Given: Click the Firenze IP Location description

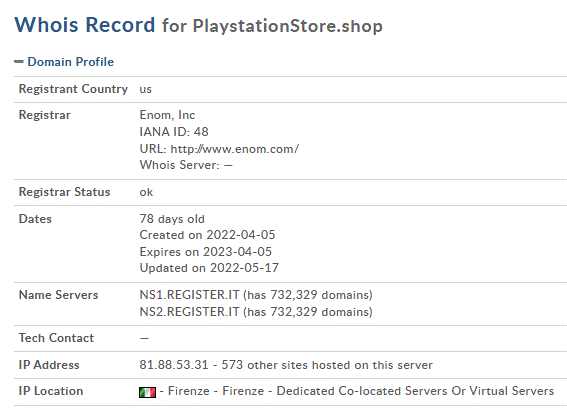Looking at the screenshot, I should [x=357, y=391].
